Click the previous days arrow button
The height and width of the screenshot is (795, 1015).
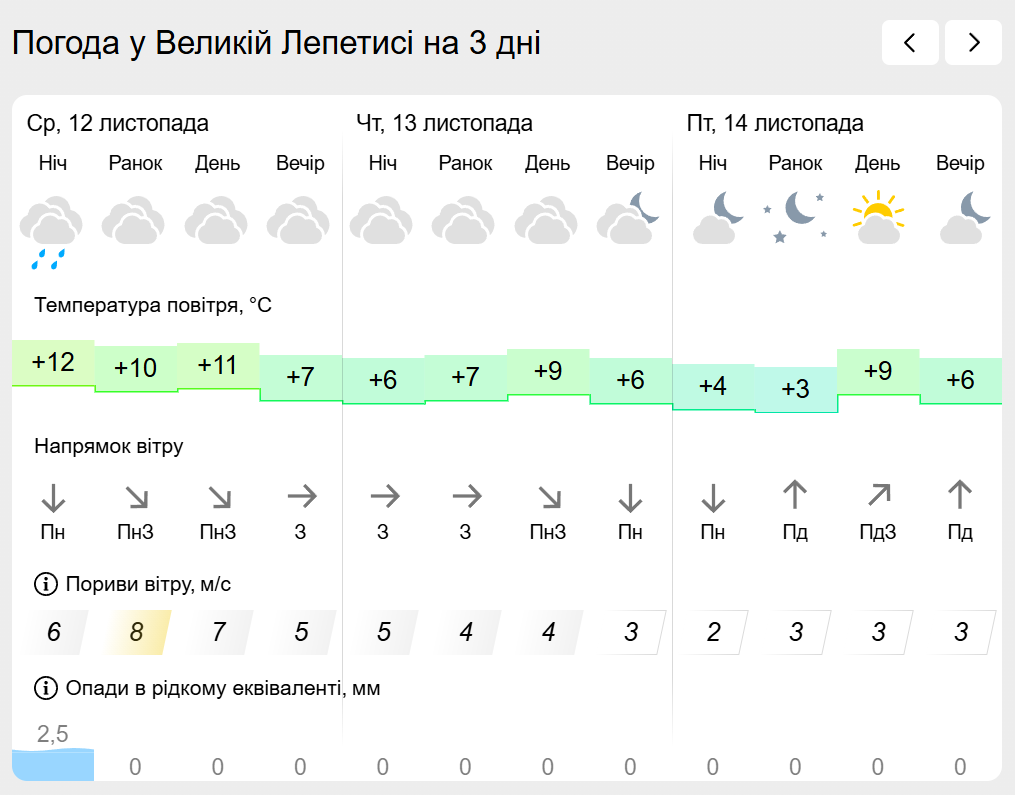[x=910, y=42]
